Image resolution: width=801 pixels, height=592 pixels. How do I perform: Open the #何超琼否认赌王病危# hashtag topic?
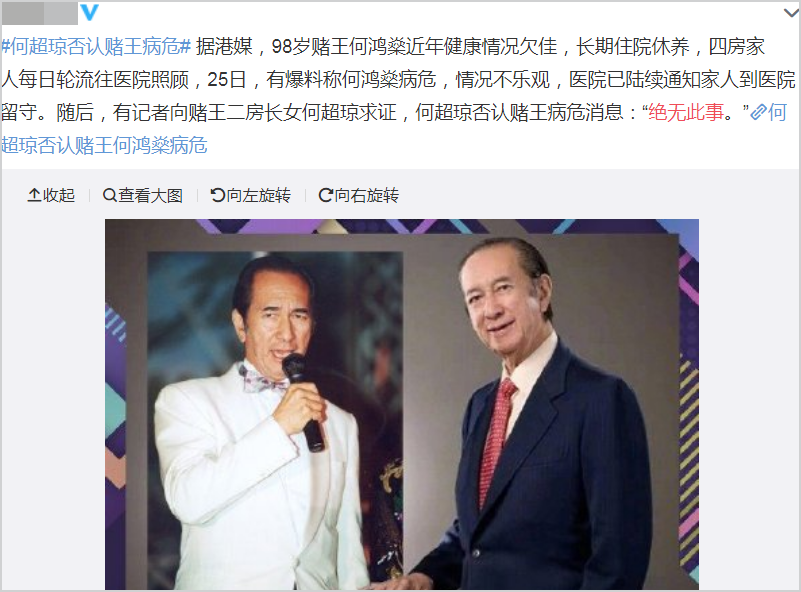click(x=96, y=46)
